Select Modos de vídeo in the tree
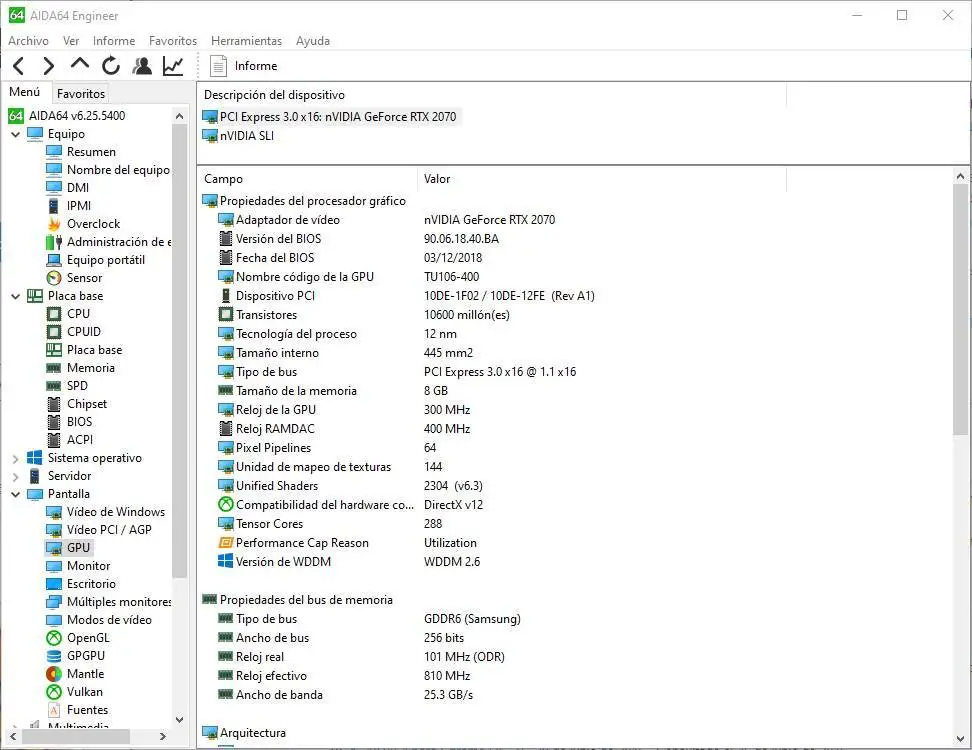This screenshot has height=750, width=972. pyautogui.click(x=109, y=620)
